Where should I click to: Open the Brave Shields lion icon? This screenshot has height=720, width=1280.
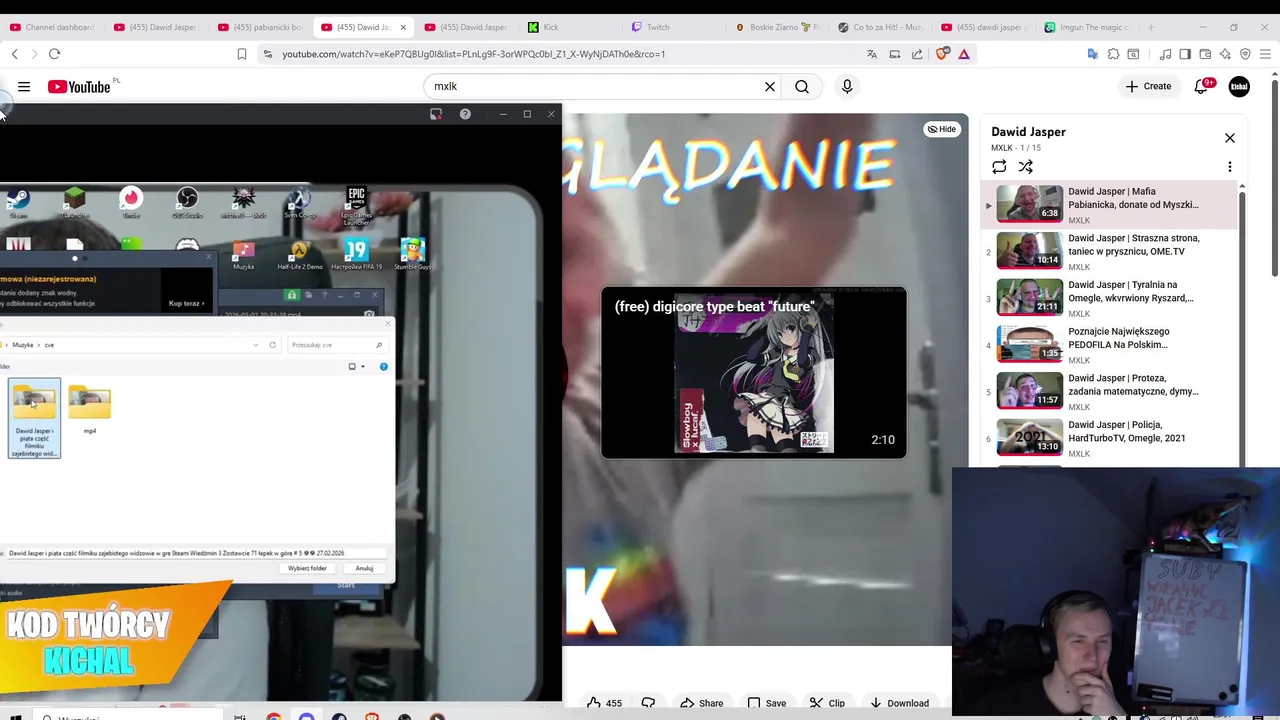(x=942, y=54)
